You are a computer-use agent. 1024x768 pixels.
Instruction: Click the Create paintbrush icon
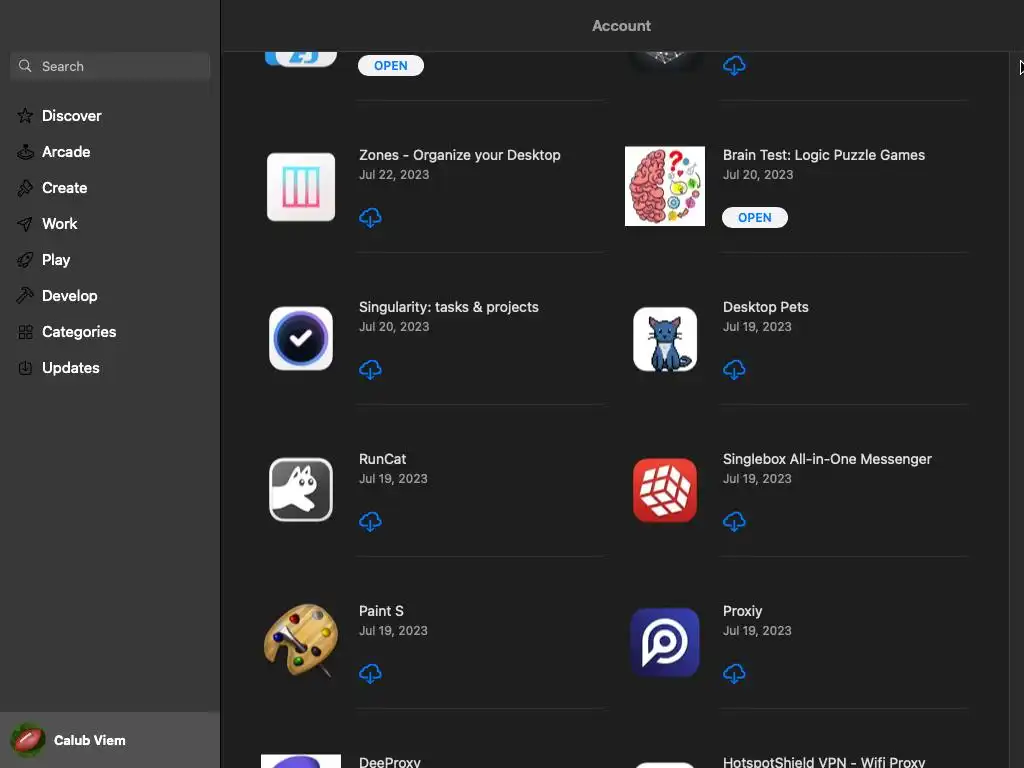pos(25,188)
